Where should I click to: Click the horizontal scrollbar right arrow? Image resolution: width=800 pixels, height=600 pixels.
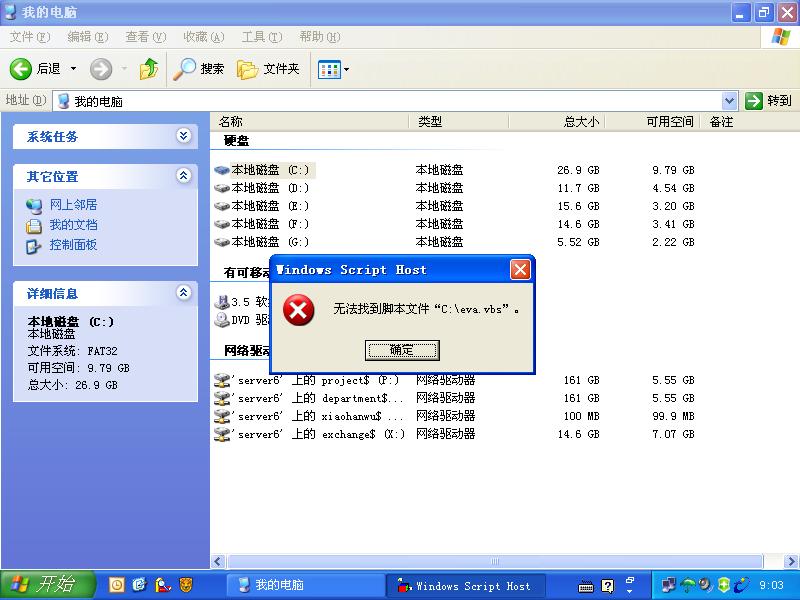791,562
